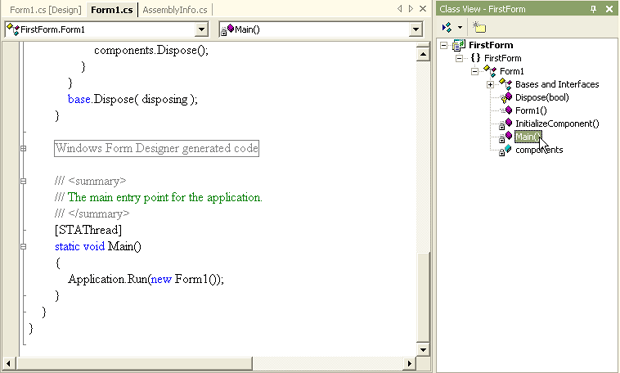620x373 pixels.
Task: Click the Application.Run(new Form1()); line
Action: [146, 279]
